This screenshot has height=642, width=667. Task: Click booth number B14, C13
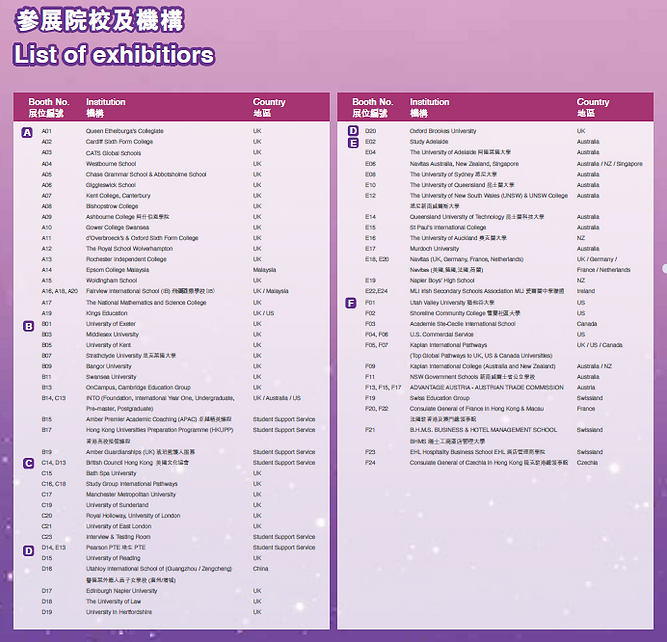coord(54,398)
